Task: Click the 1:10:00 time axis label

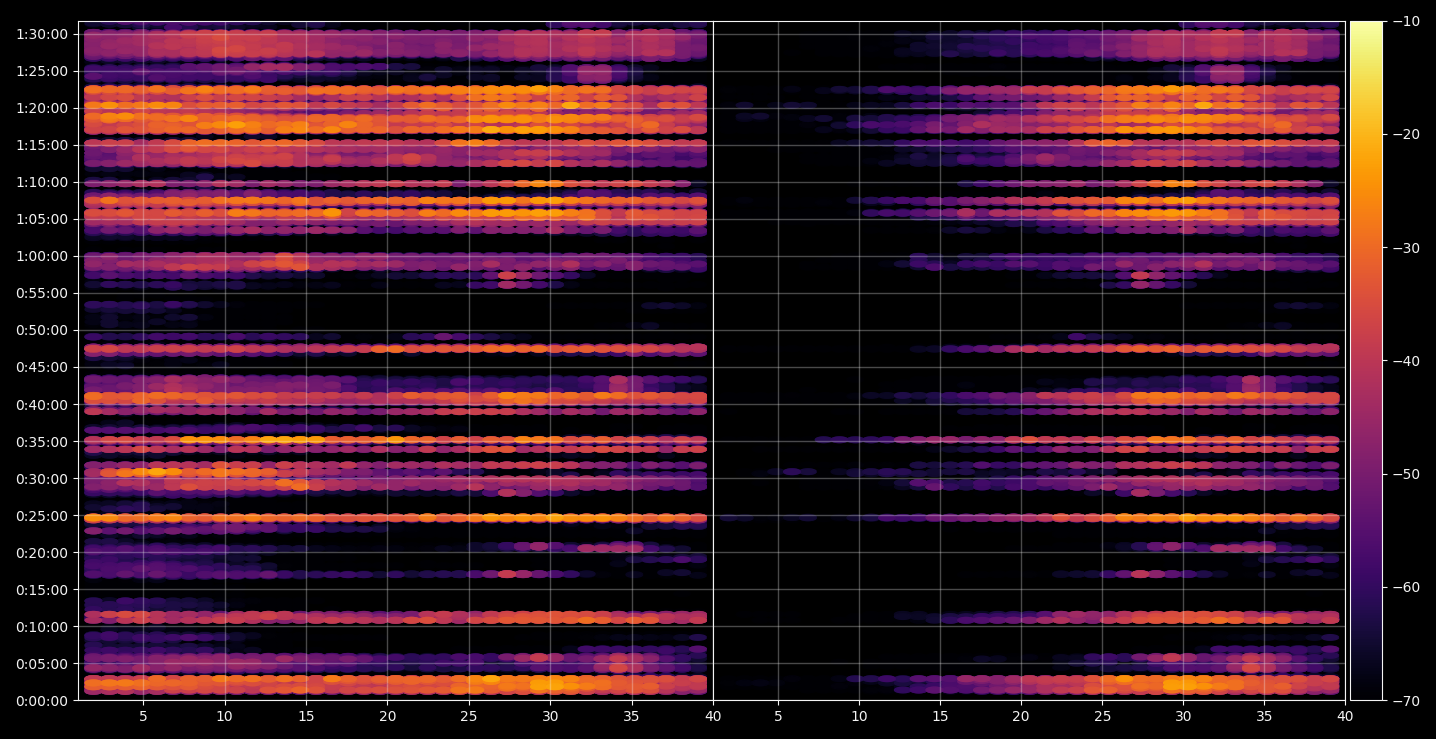Action: click(x=42, y=182)
